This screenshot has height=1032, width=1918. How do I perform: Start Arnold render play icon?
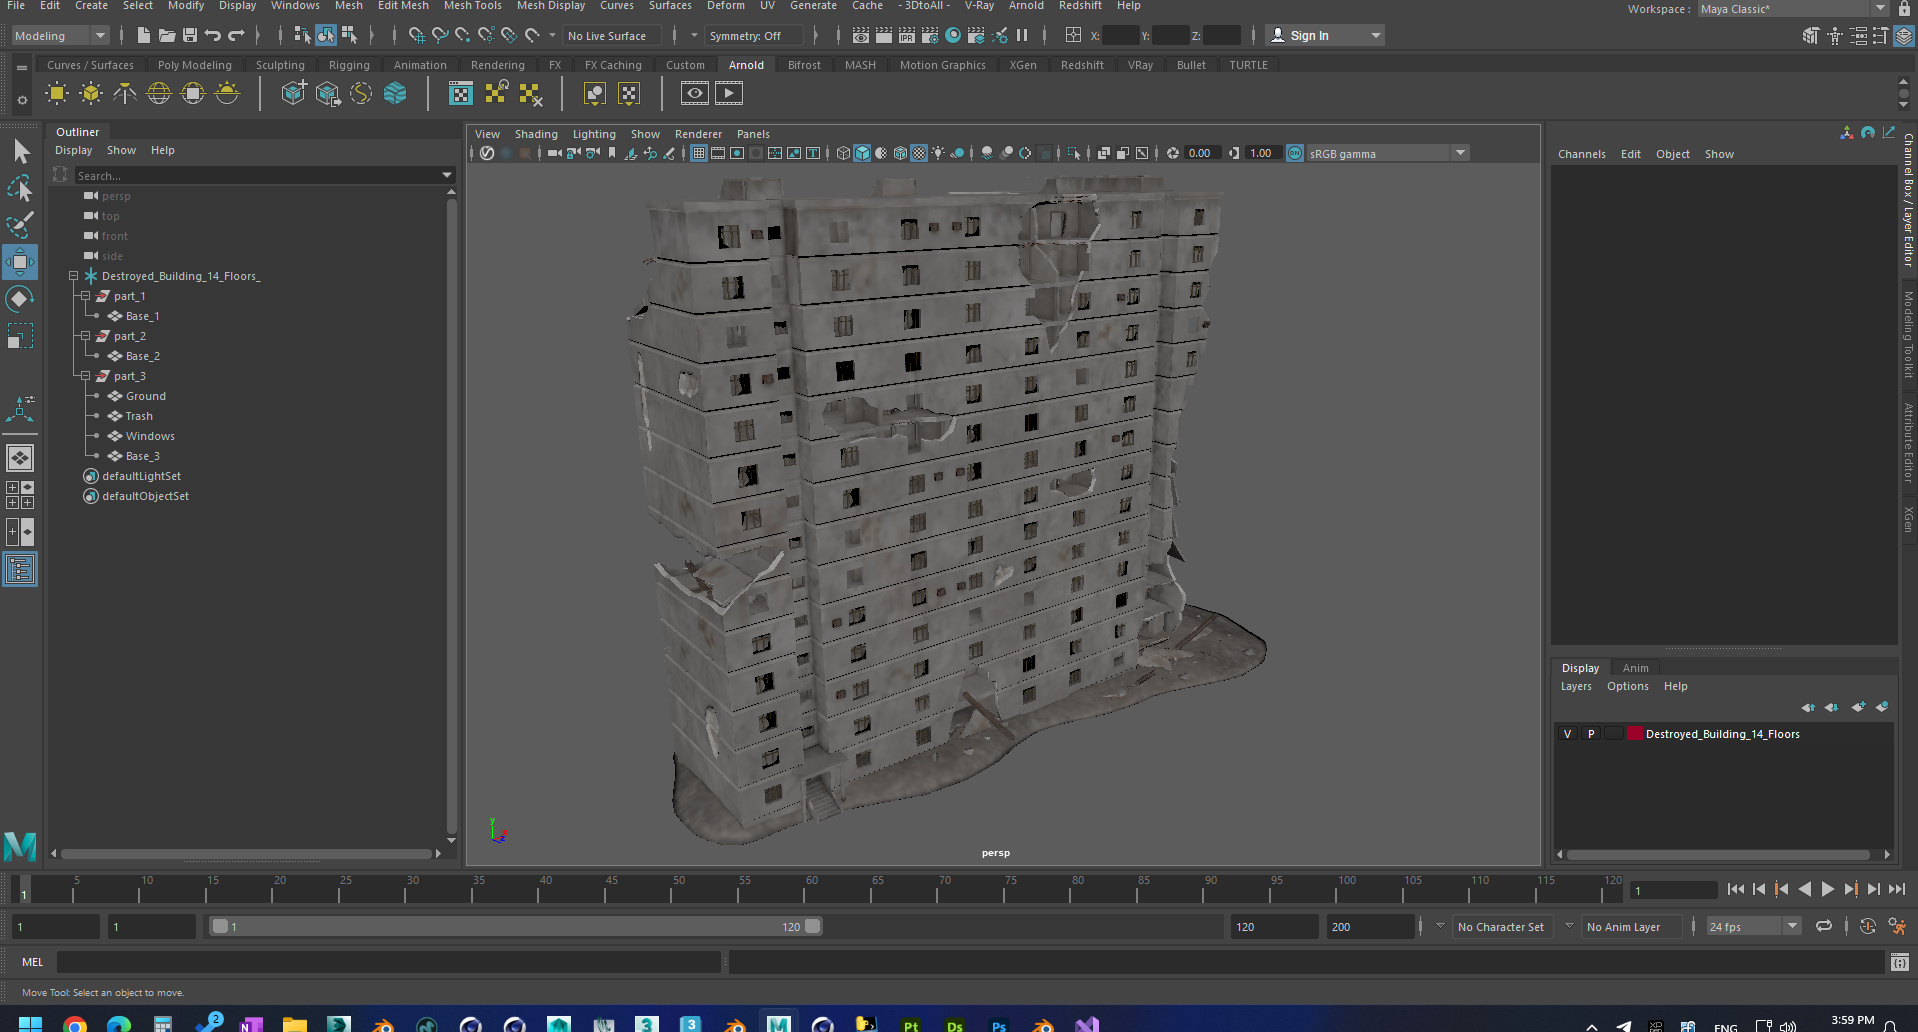coord(729,94)
